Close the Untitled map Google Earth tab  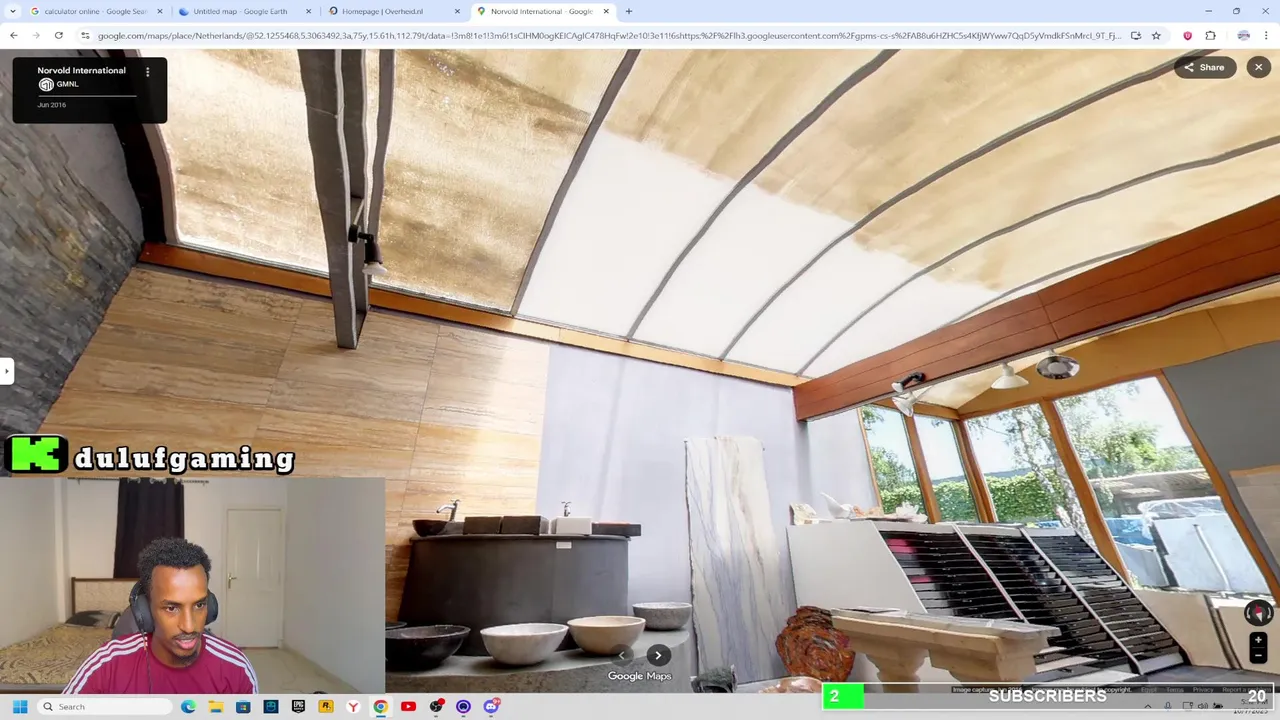click(x=308, y=11)
